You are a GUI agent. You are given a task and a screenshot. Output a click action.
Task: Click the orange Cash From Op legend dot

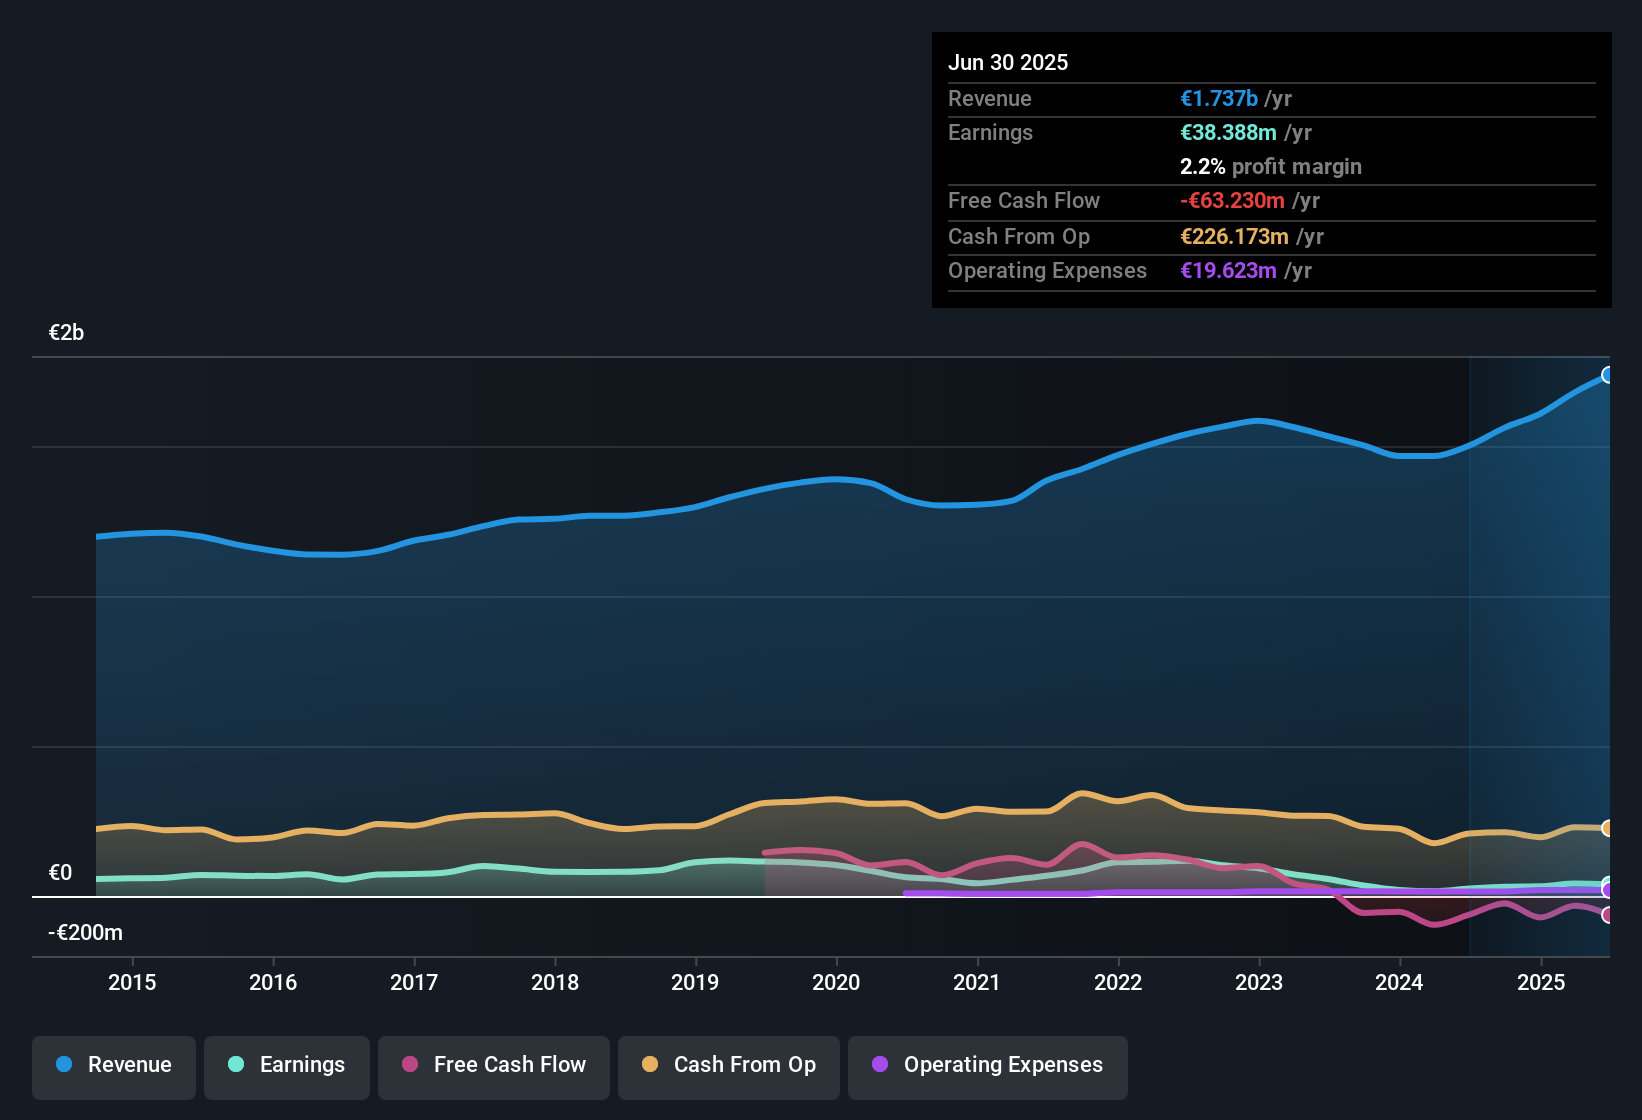(650, 1065)
